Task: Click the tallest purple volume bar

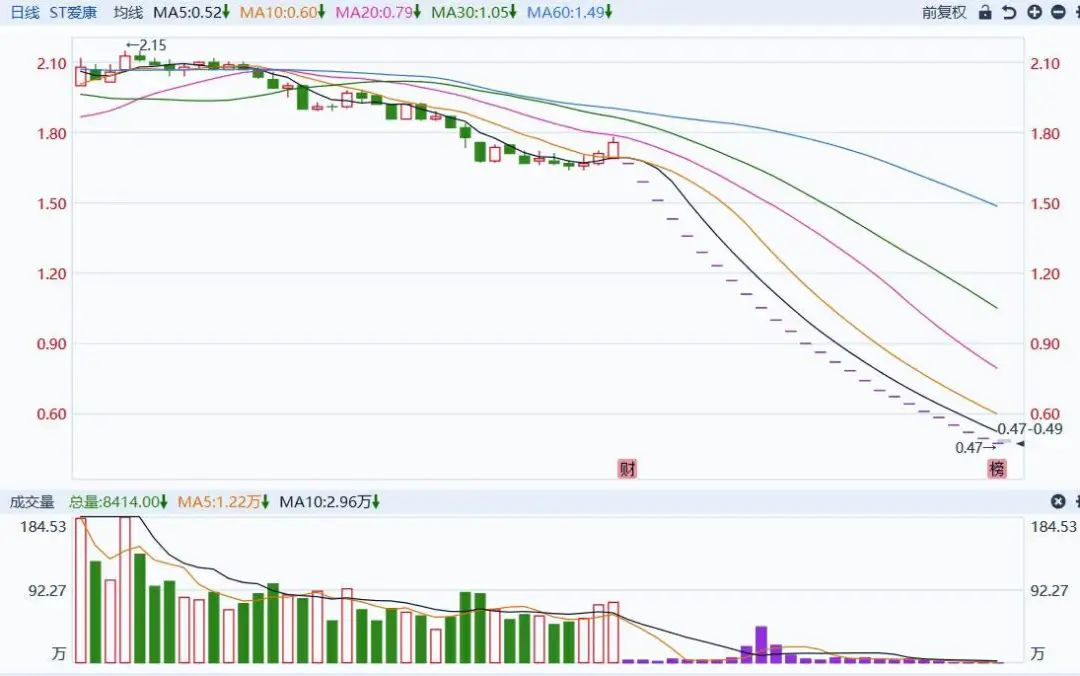Action: click(x=761, y=644)
